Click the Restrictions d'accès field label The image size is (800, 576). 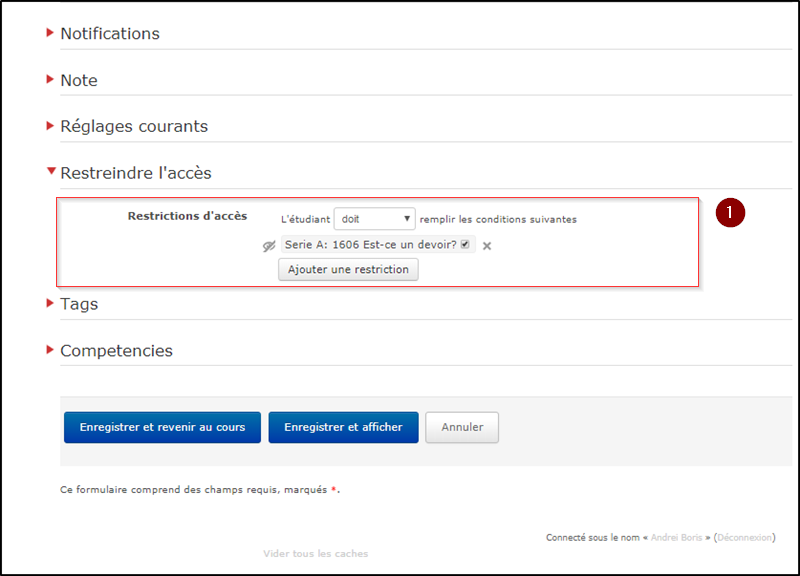(187, 216)
